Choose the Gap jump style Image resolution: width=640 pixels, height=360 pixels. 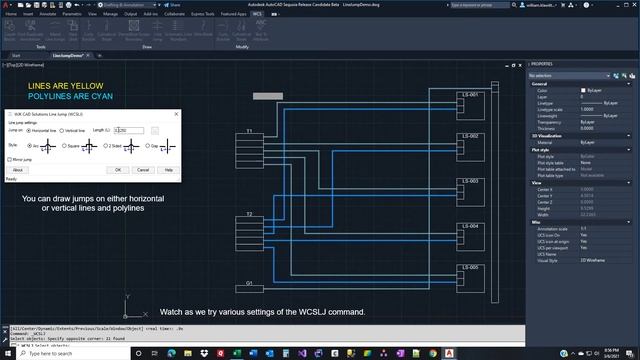point(147,146)
